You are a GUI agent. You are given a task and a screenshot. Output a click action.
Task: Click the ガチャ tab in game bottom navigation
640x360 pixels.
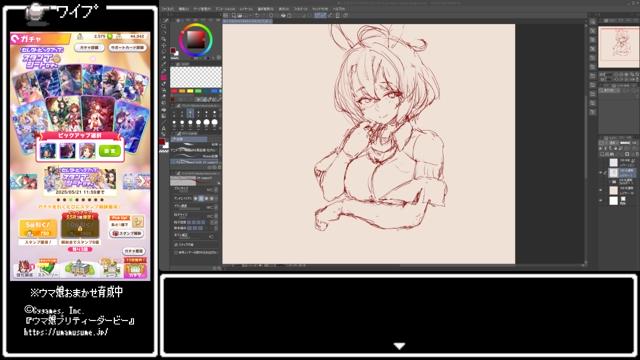(x=135, y=268)
